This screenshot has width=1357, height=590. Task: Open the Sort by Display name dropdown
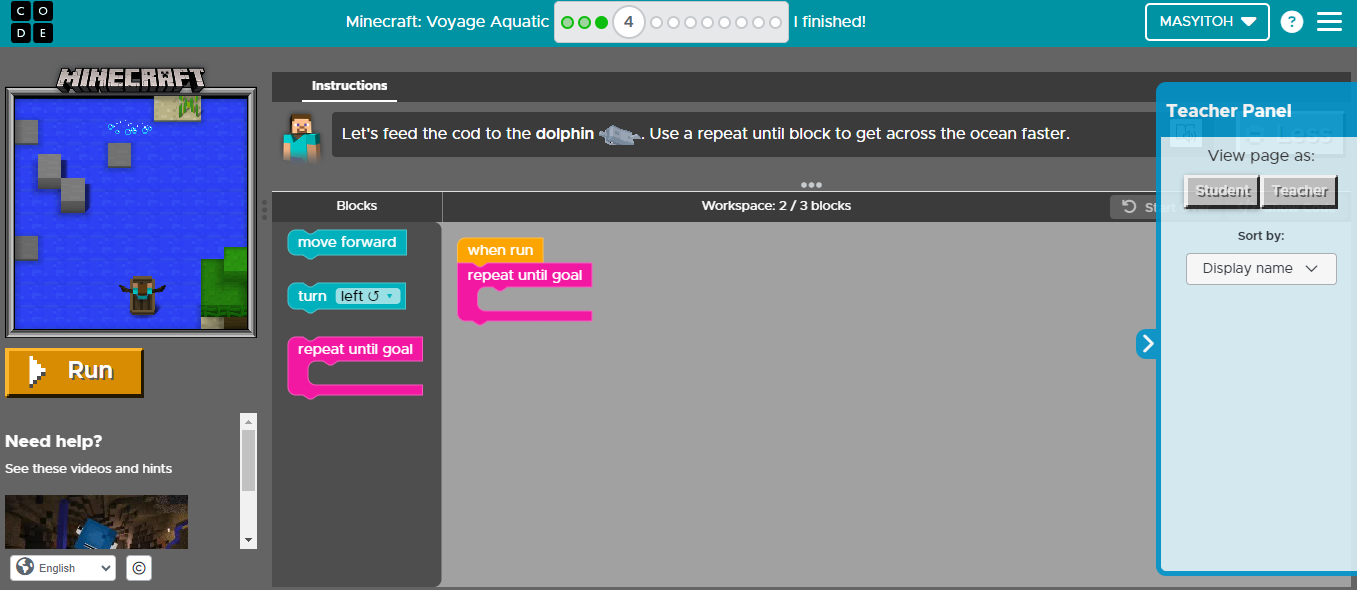coord(1261,268)
